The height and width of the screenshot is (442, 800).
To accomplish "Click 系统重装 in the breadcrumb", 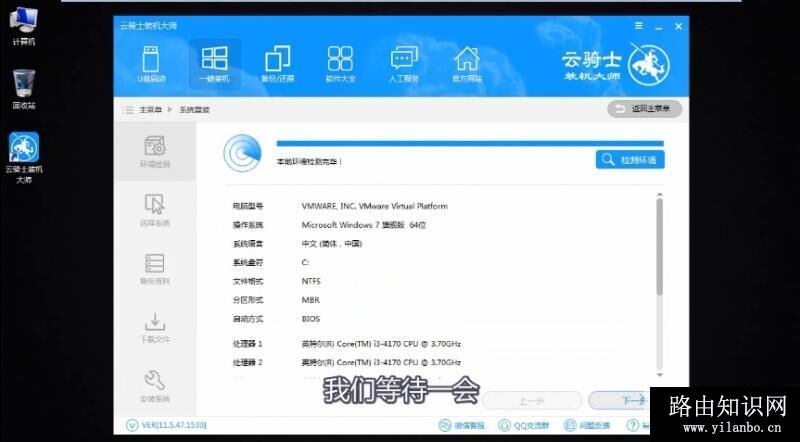I will pyautogui.click(x=194, y=110).
